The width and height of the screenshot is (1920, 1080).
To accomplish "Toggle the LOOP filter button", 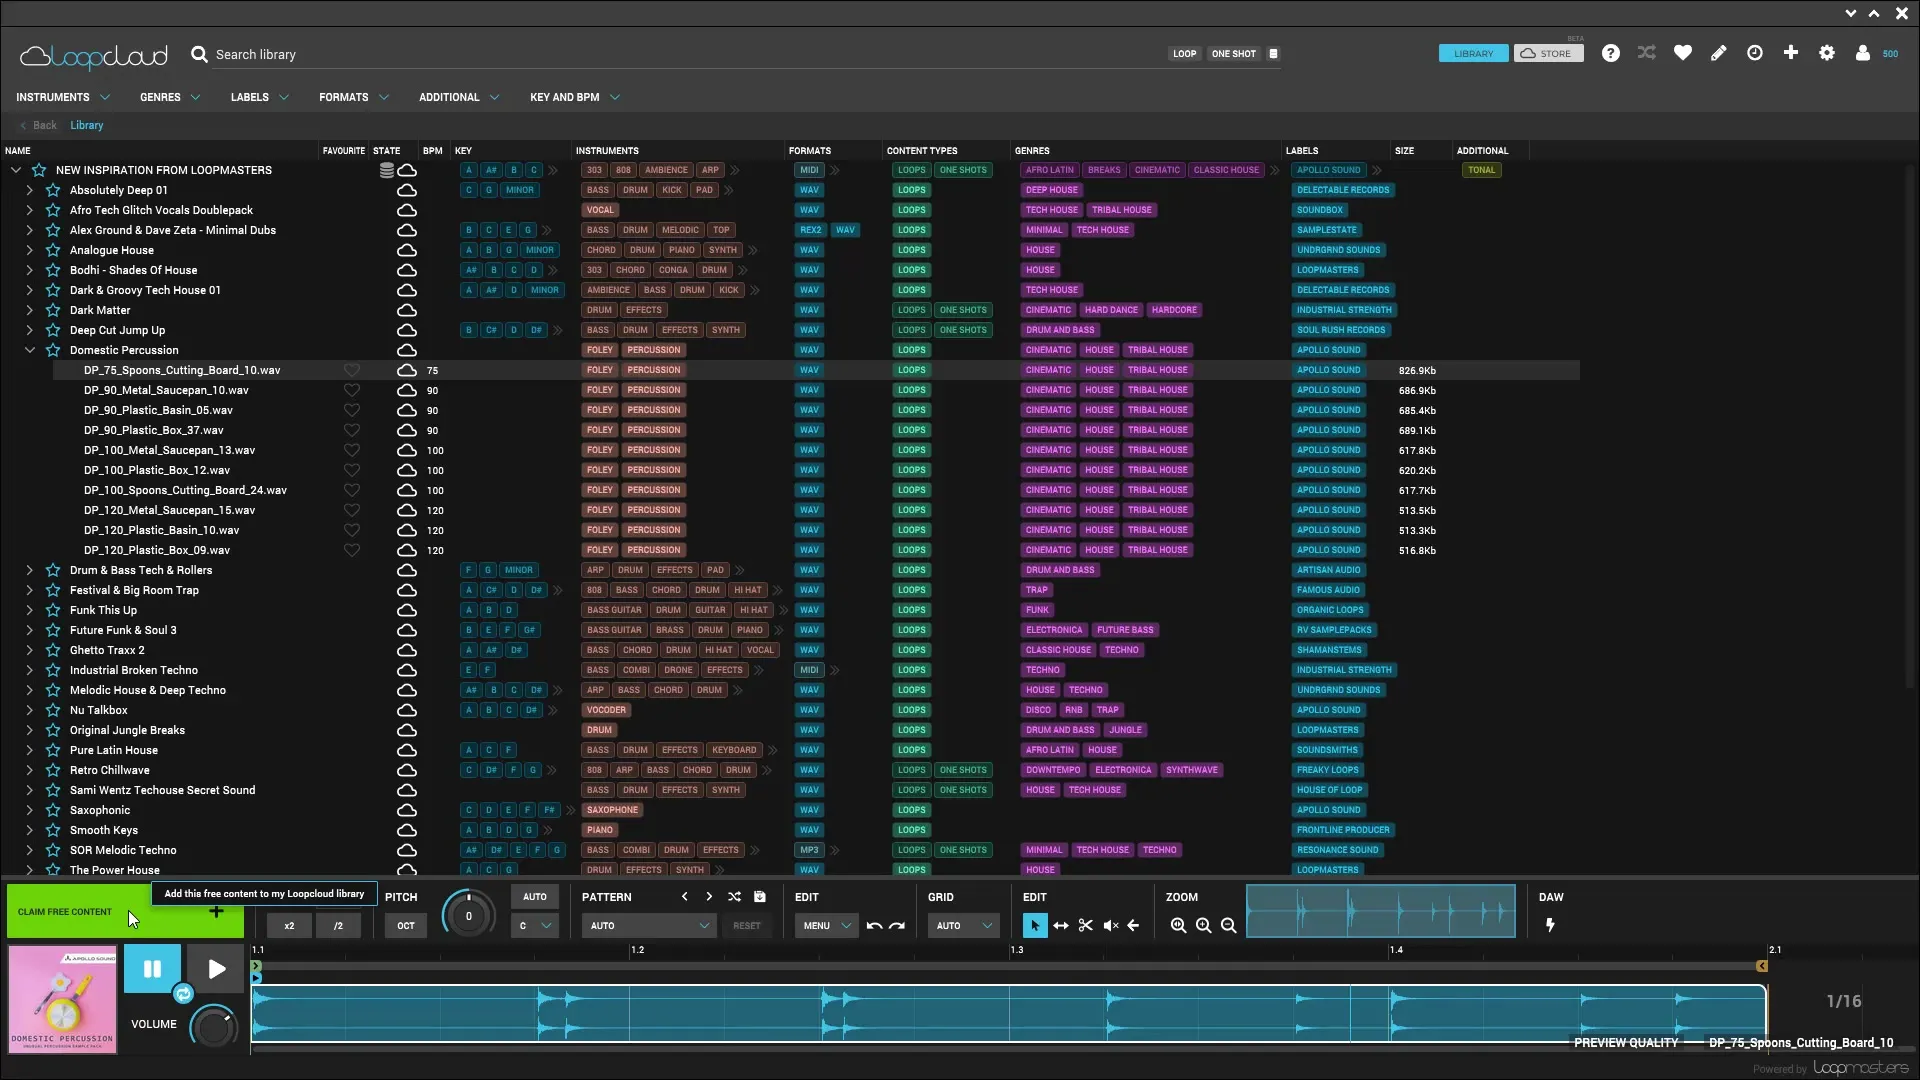I will 1185,54.
